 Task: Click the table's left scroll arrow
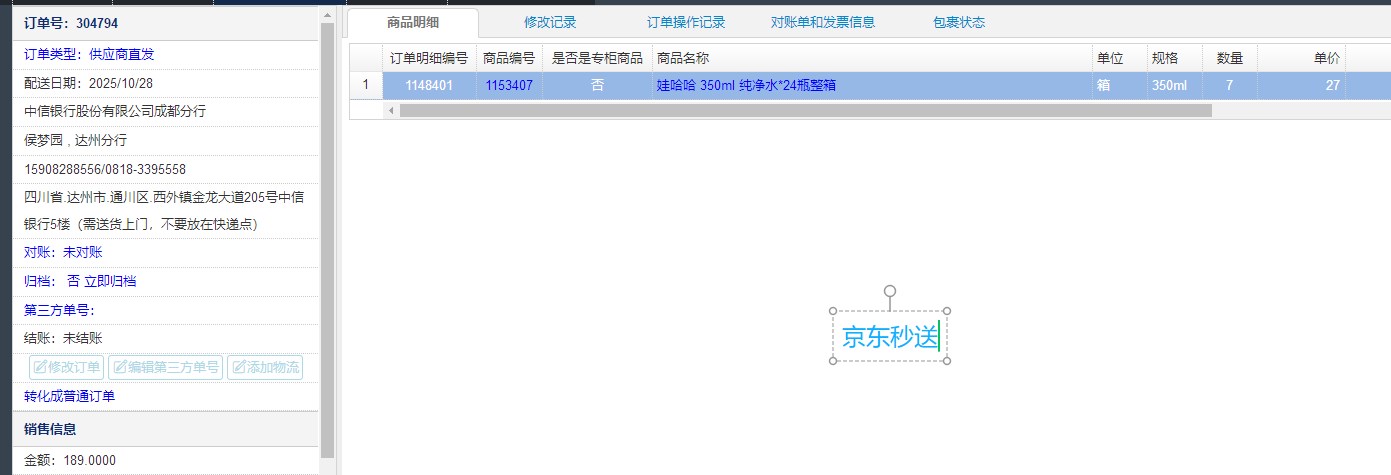pyautogui.click(x=391, y=110)
